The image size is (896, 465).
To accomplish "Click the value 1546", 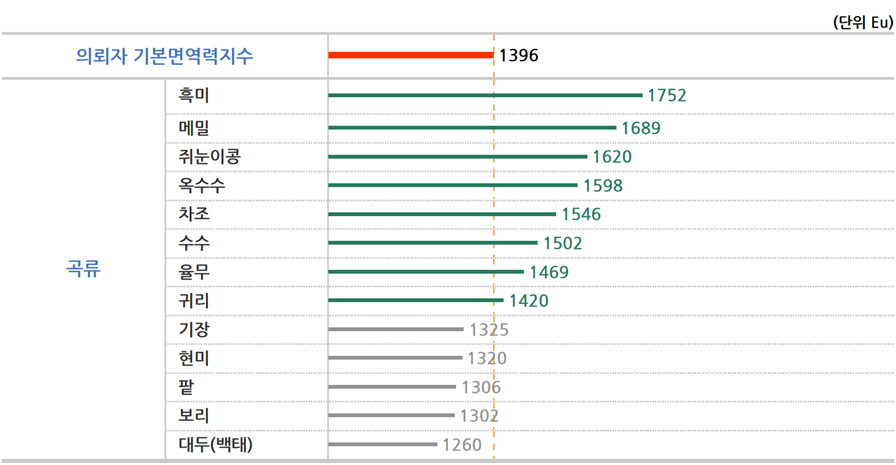I will [x=581, y=214].
